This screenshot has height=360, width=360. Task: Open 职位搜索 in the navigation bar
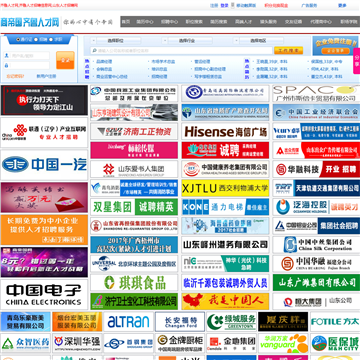pos(194,22)
